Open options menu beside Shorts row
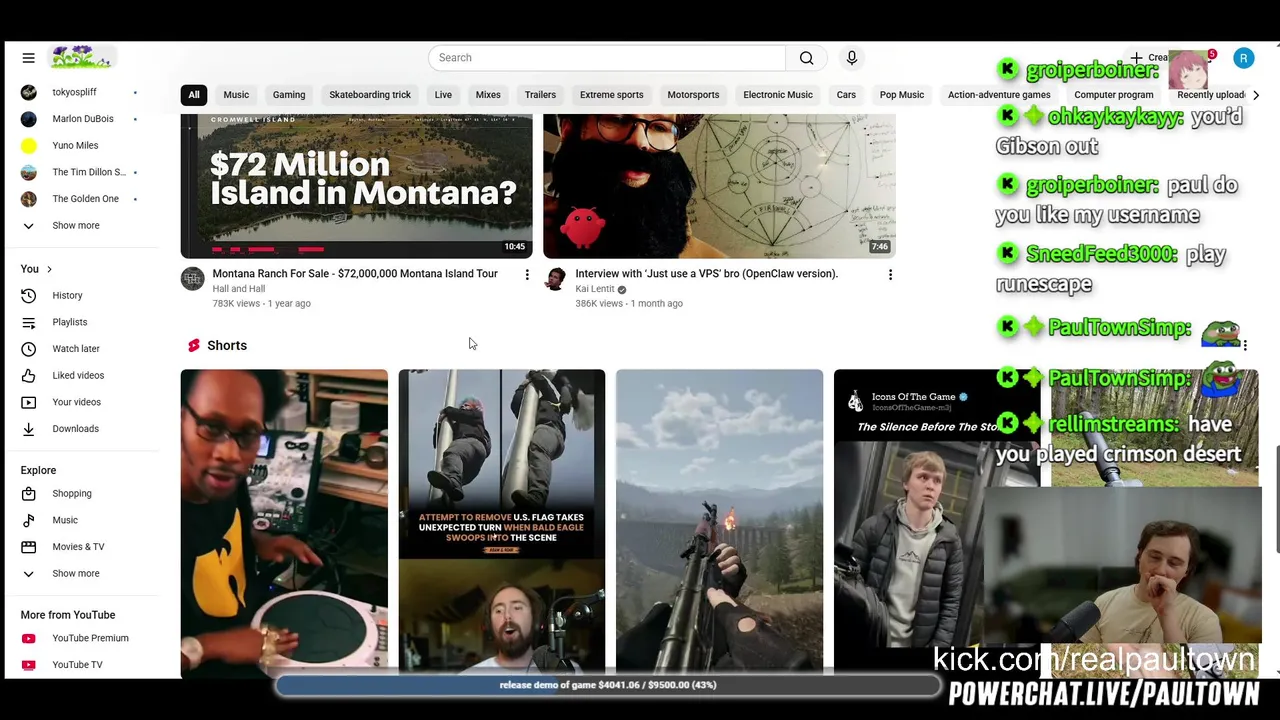Image resolution: width=1280 pixels, height=720 pixels. 1245,345
